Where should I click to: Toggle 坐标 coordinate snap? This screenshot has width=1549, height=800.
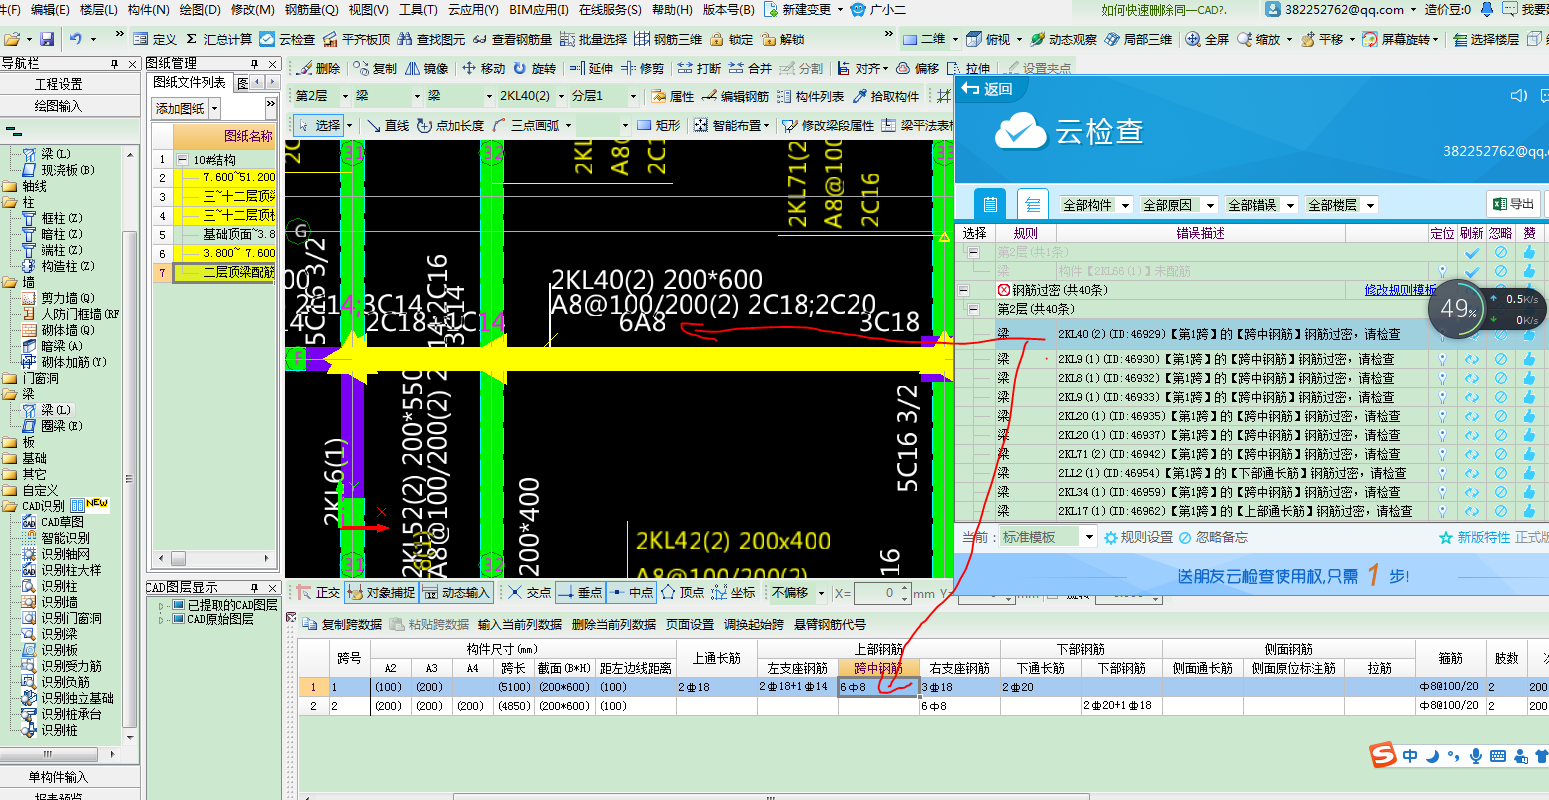click(733, 592)
